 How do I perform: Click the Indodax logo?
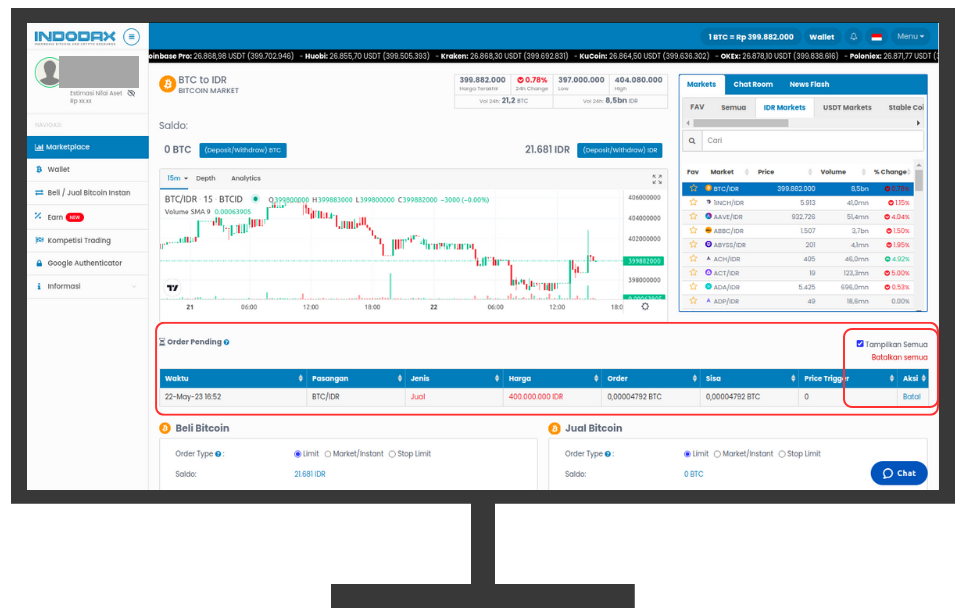point(75,37)
